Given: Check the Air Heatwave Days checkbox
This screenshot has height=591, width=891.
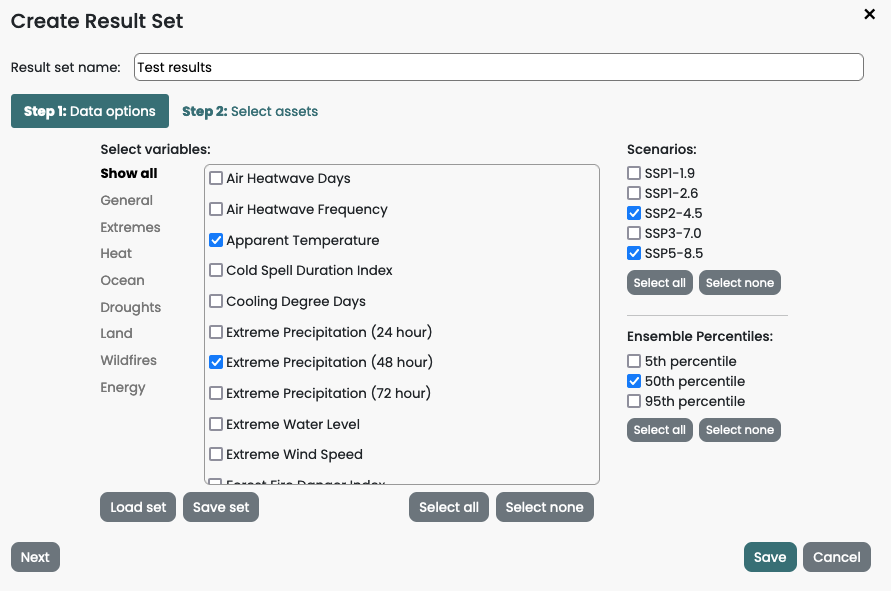Looking at the screenshot, I should 216,178.
